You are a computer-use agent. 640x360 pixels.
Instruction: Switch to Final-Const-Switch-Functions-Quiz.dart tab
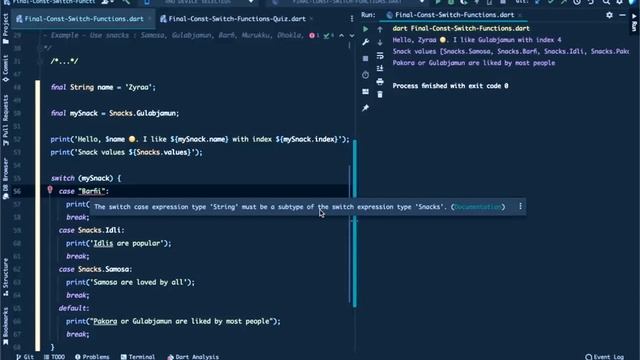tap(233, 19)
